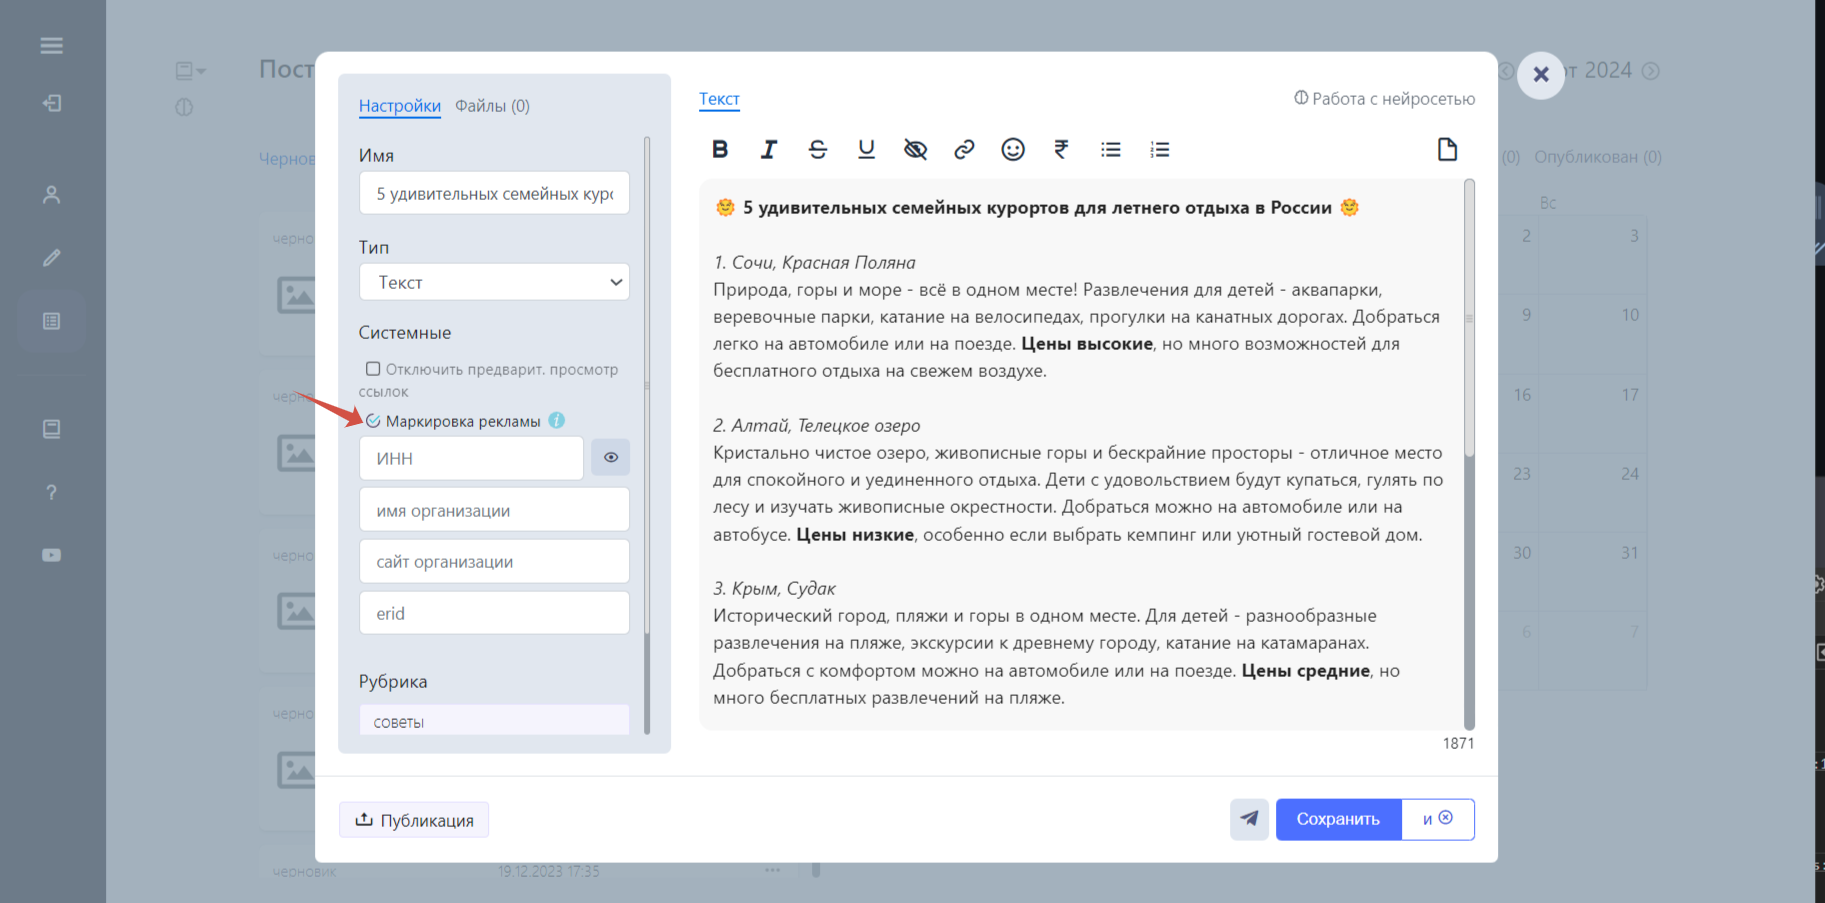Close the post editor dialog
Image resolution: width=1825 pixels, height=903 pixels.
(x=1541, y=75)
